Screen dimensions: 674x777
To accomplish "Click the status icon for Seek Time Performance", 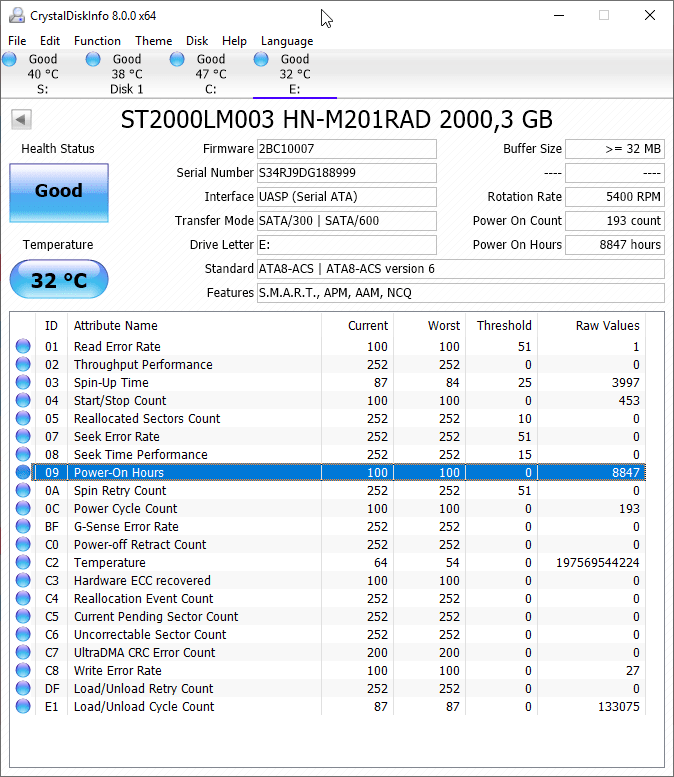I will [23, 454].
